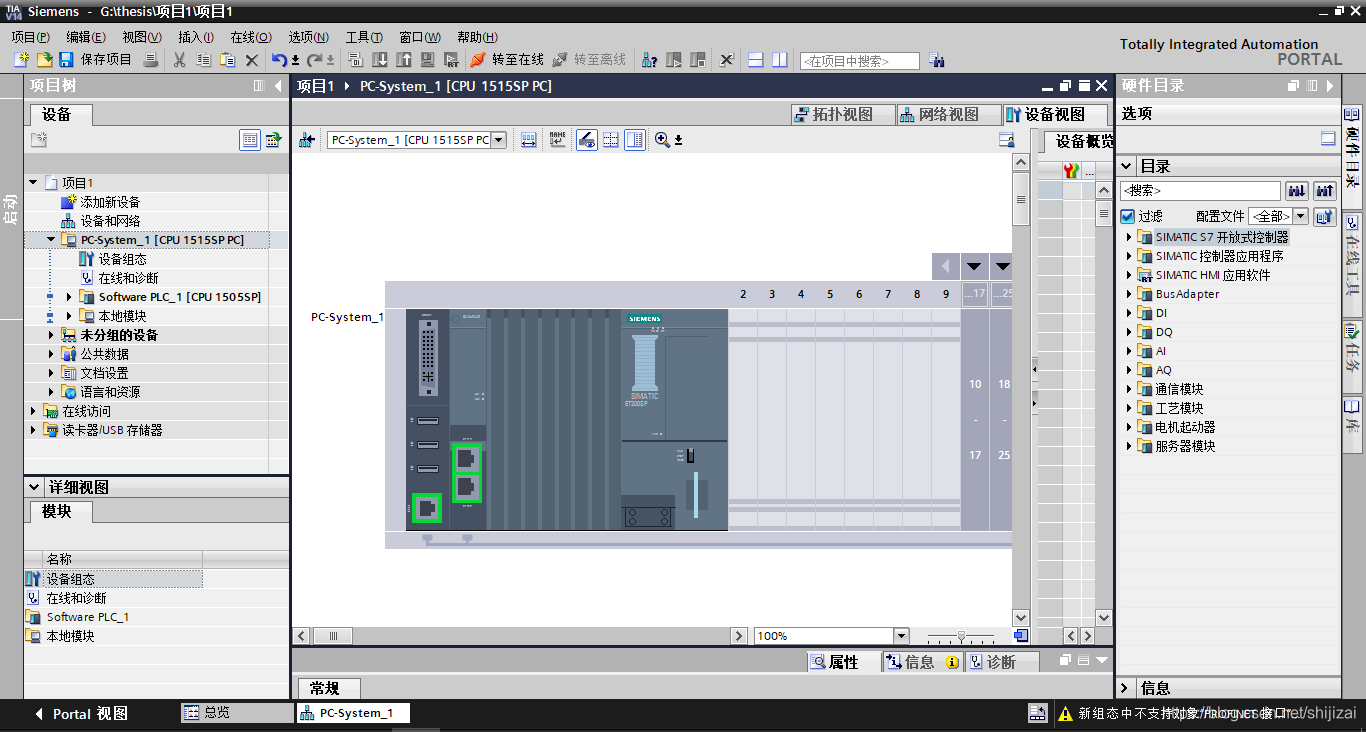
Task: Click the project search input field
Action: (x=859, y=61)
